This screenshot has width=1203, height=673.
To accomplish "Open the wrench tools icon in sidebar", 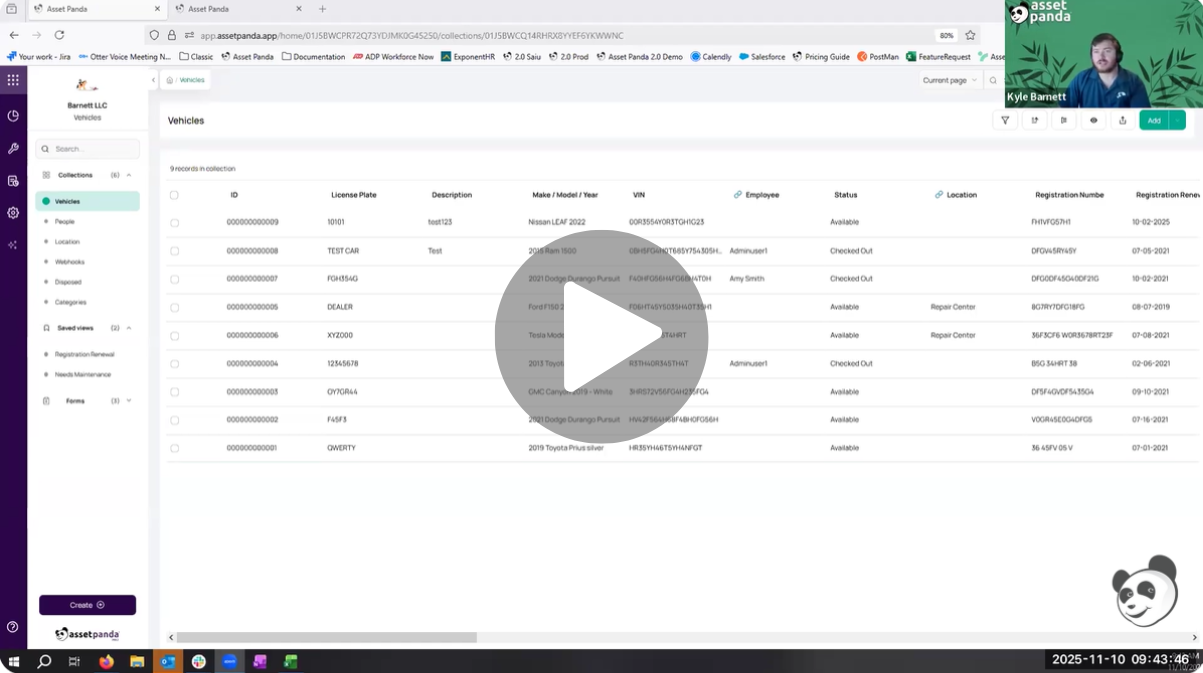I will (13, 148).
